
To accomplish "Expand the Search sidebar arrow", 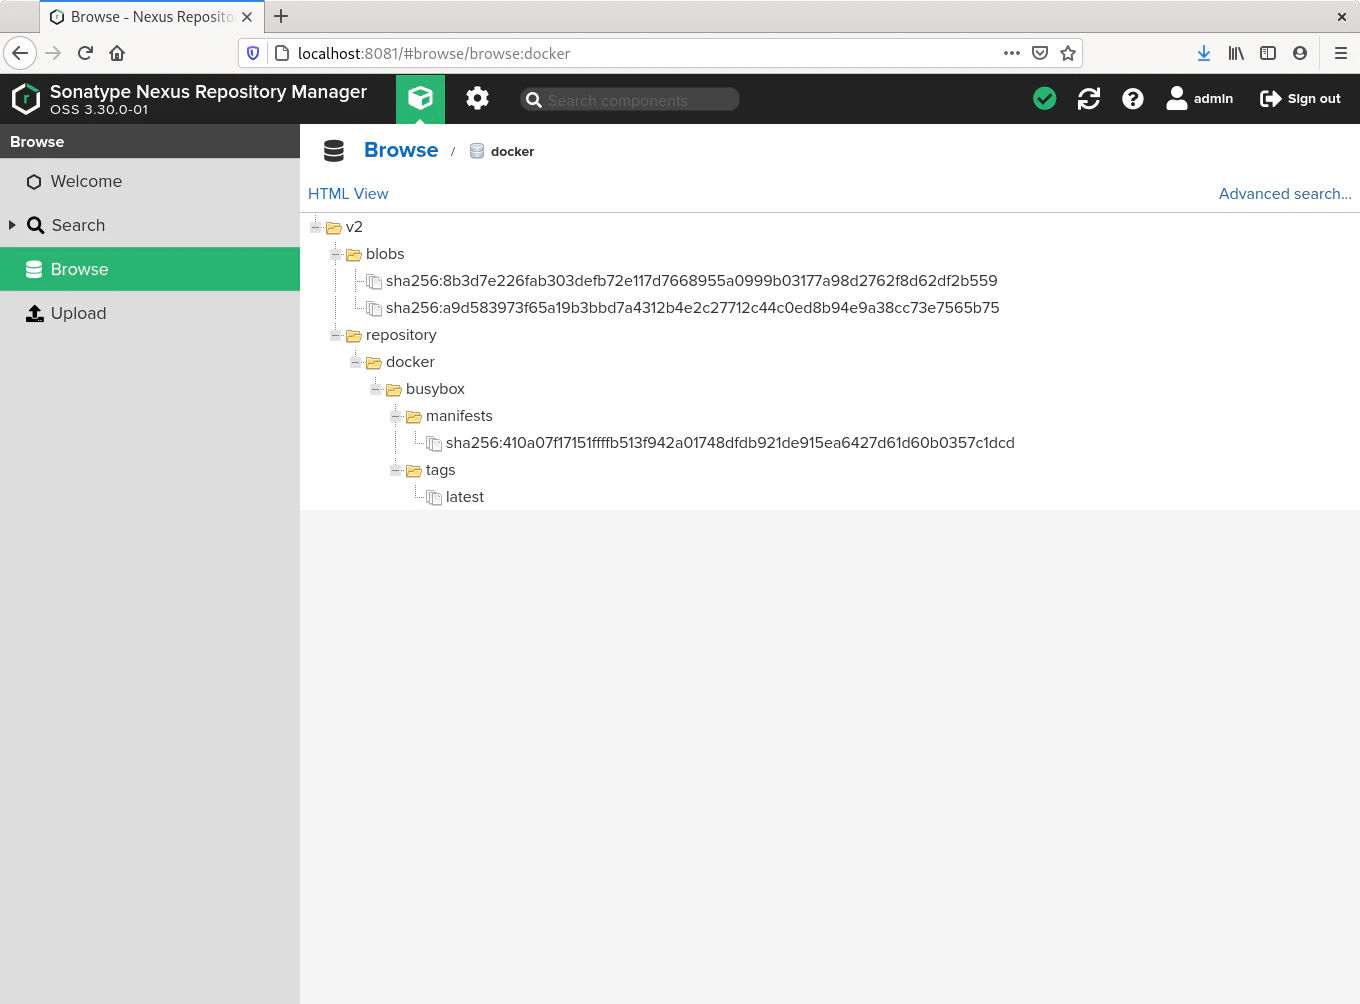I will (12, 225).
